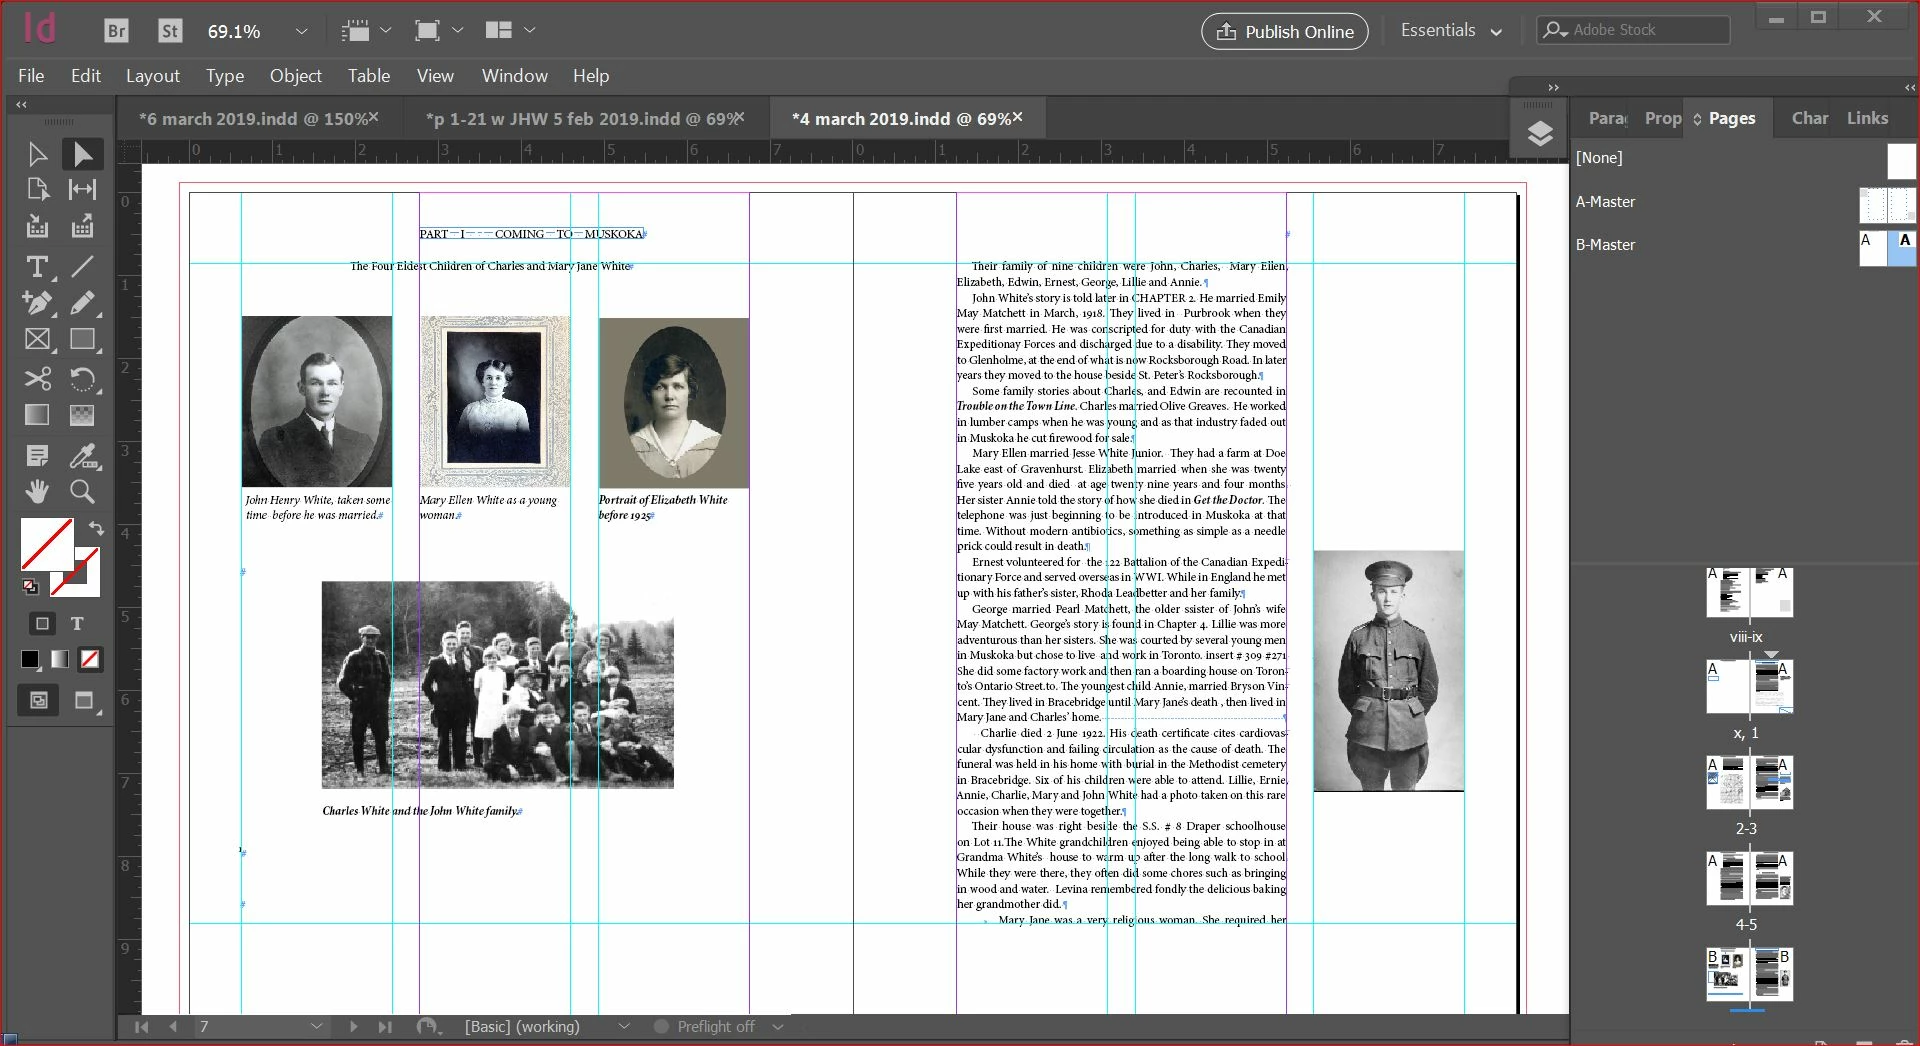Click the Fill color swatch
This screenshot has height=1046, width=1920.
[x=46, y=543]
